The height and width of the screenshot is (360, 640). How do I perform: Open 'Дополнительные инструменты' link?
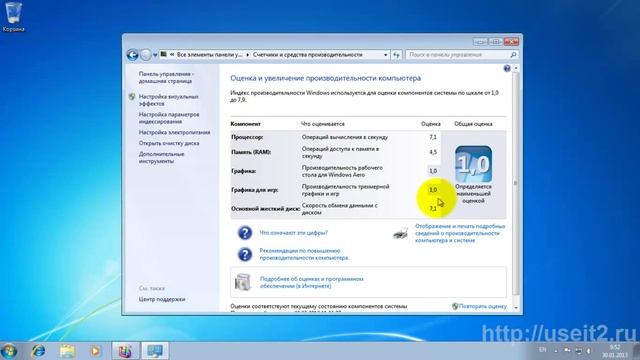[x=161, y=158]
